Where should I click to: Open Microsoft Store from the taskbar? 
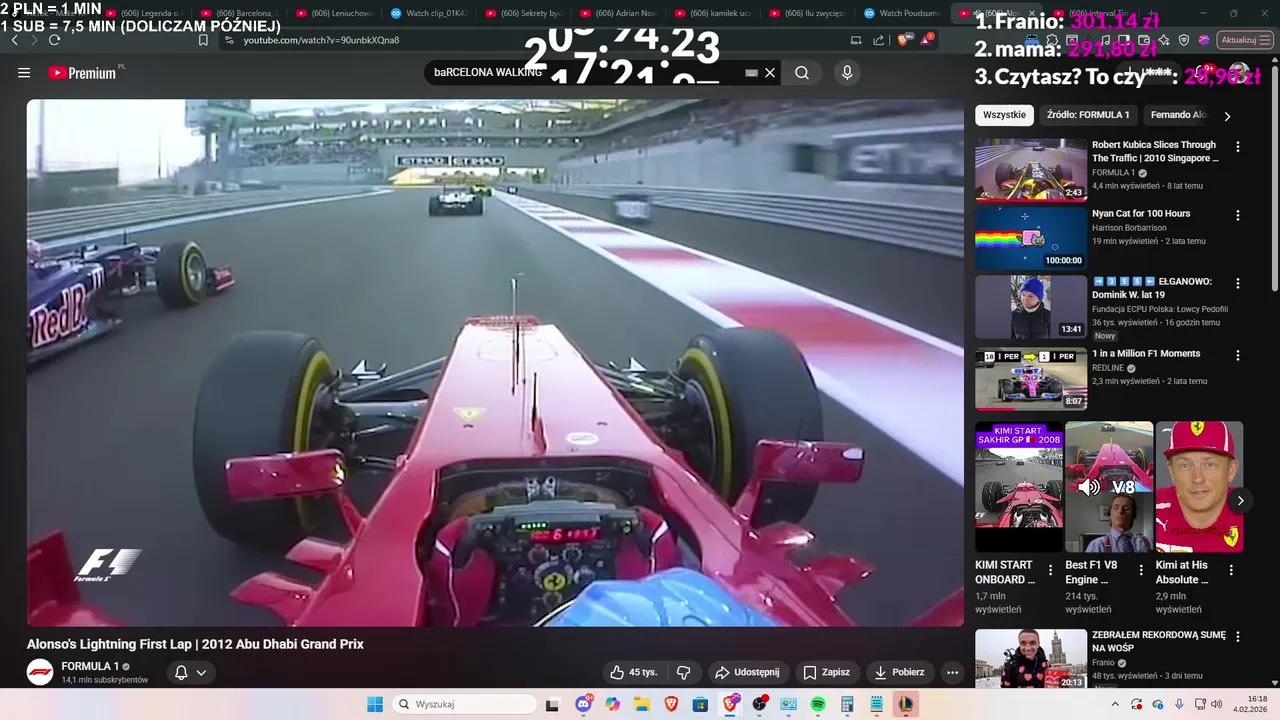700,704
